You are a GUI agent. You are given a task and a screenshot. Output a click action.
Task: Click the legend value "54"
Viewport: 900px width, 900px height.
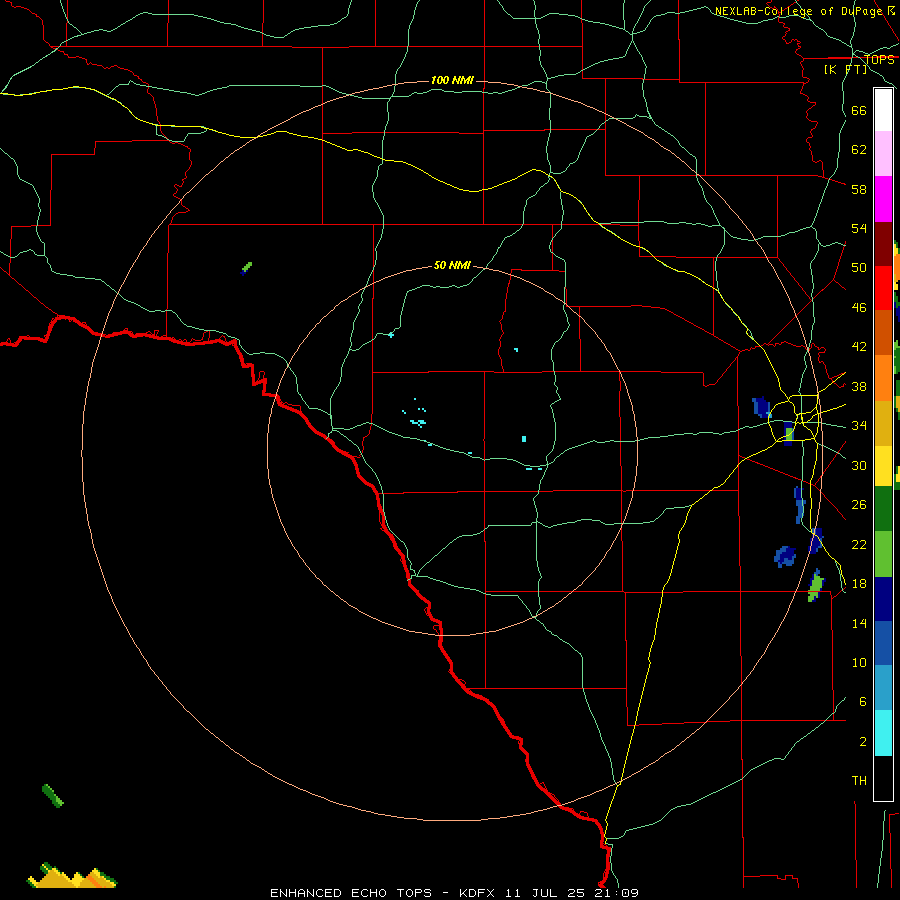pyautogui.click(x=859, y=228)
